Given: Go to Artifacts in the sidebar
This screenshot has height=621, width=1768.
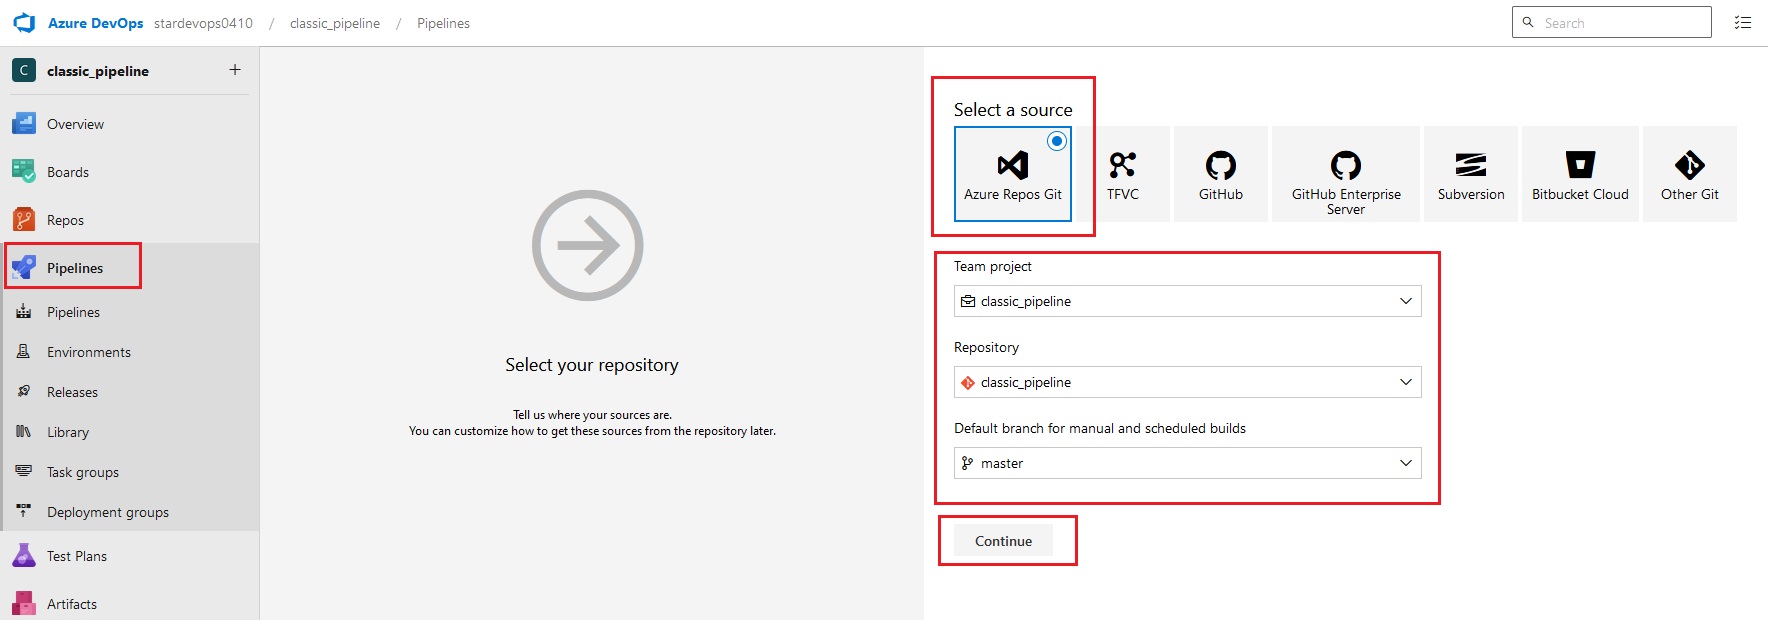Looking at the screenshot, I should point(72,604).
